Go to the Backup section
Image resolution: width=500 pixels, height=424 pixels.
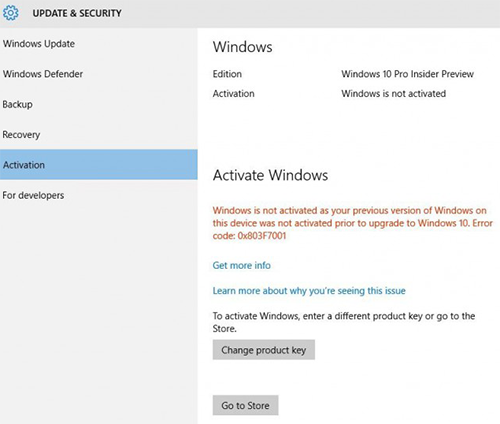click(x=99, y=104)
